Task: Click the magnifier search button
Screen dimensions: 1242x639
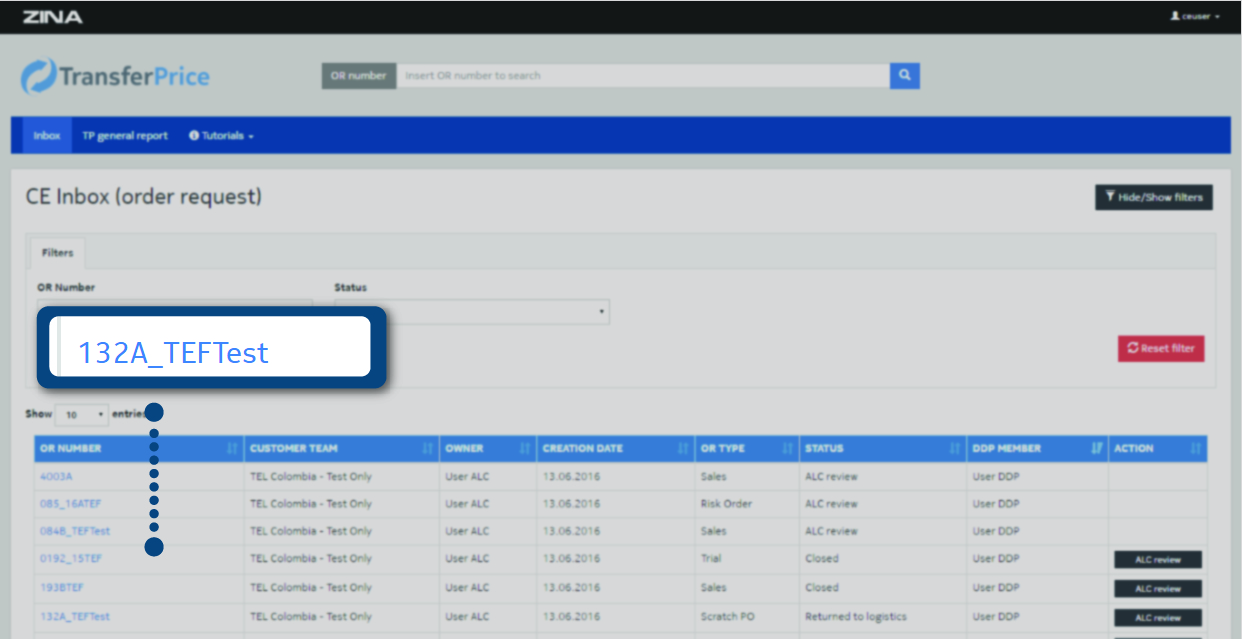Action: (904, 76)
